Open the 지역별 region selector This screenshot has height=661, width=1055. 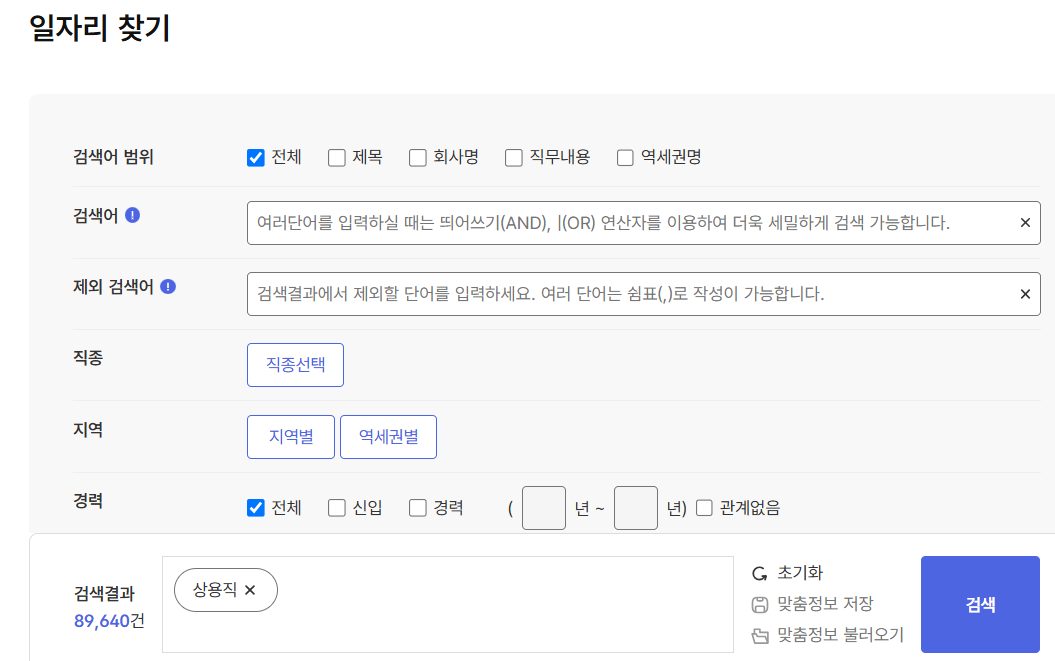[x=291, y=437]
